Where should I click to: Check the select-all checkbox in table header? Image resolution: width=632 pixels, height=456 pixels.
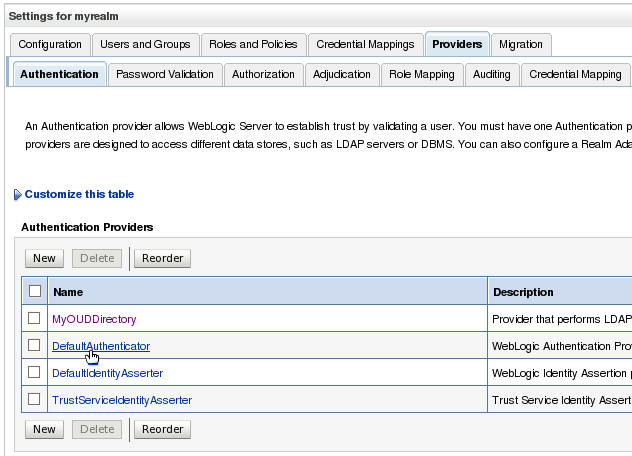pyautogui.click(x=35, y=292)
